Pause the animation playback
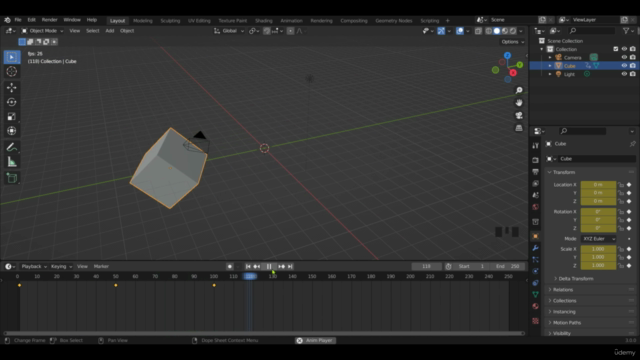This screenshot has width=640, height=360. pos(269,267)
